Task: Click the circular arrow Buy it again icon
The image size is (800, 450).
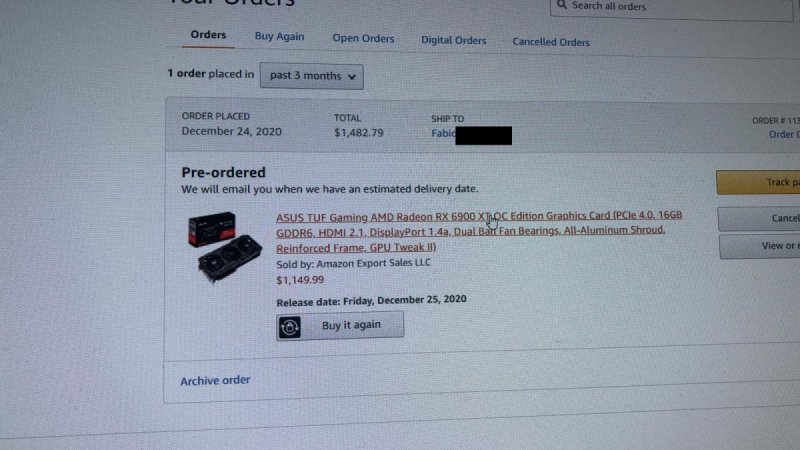Action: (289, 328)
